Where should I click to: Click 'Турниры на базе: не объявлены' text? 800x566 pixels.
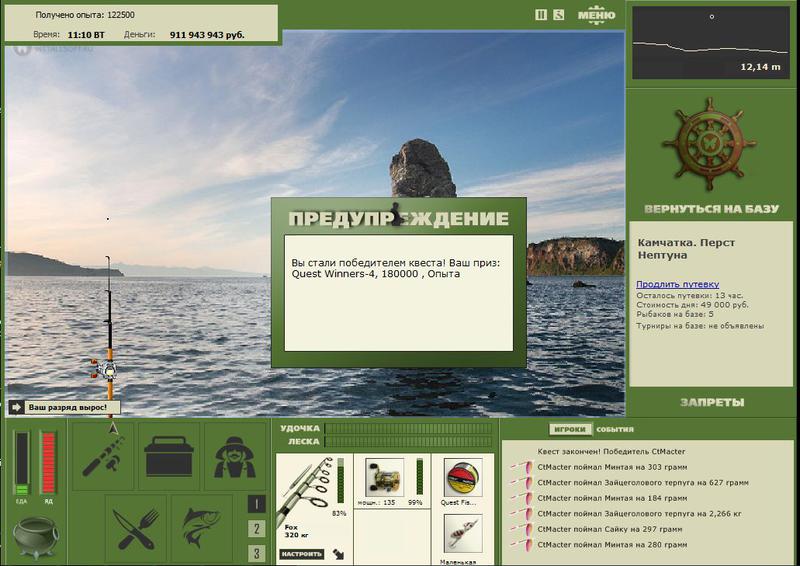(x=700, y=326)
